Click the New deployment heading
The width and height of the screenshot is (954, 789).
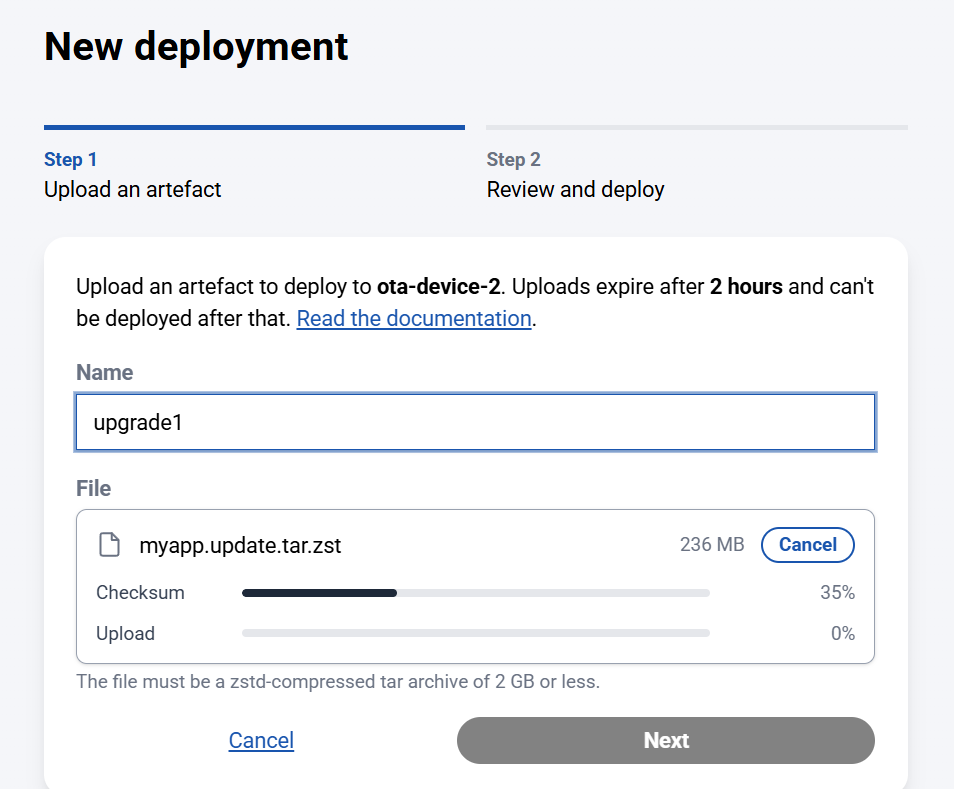pos(196,46)
